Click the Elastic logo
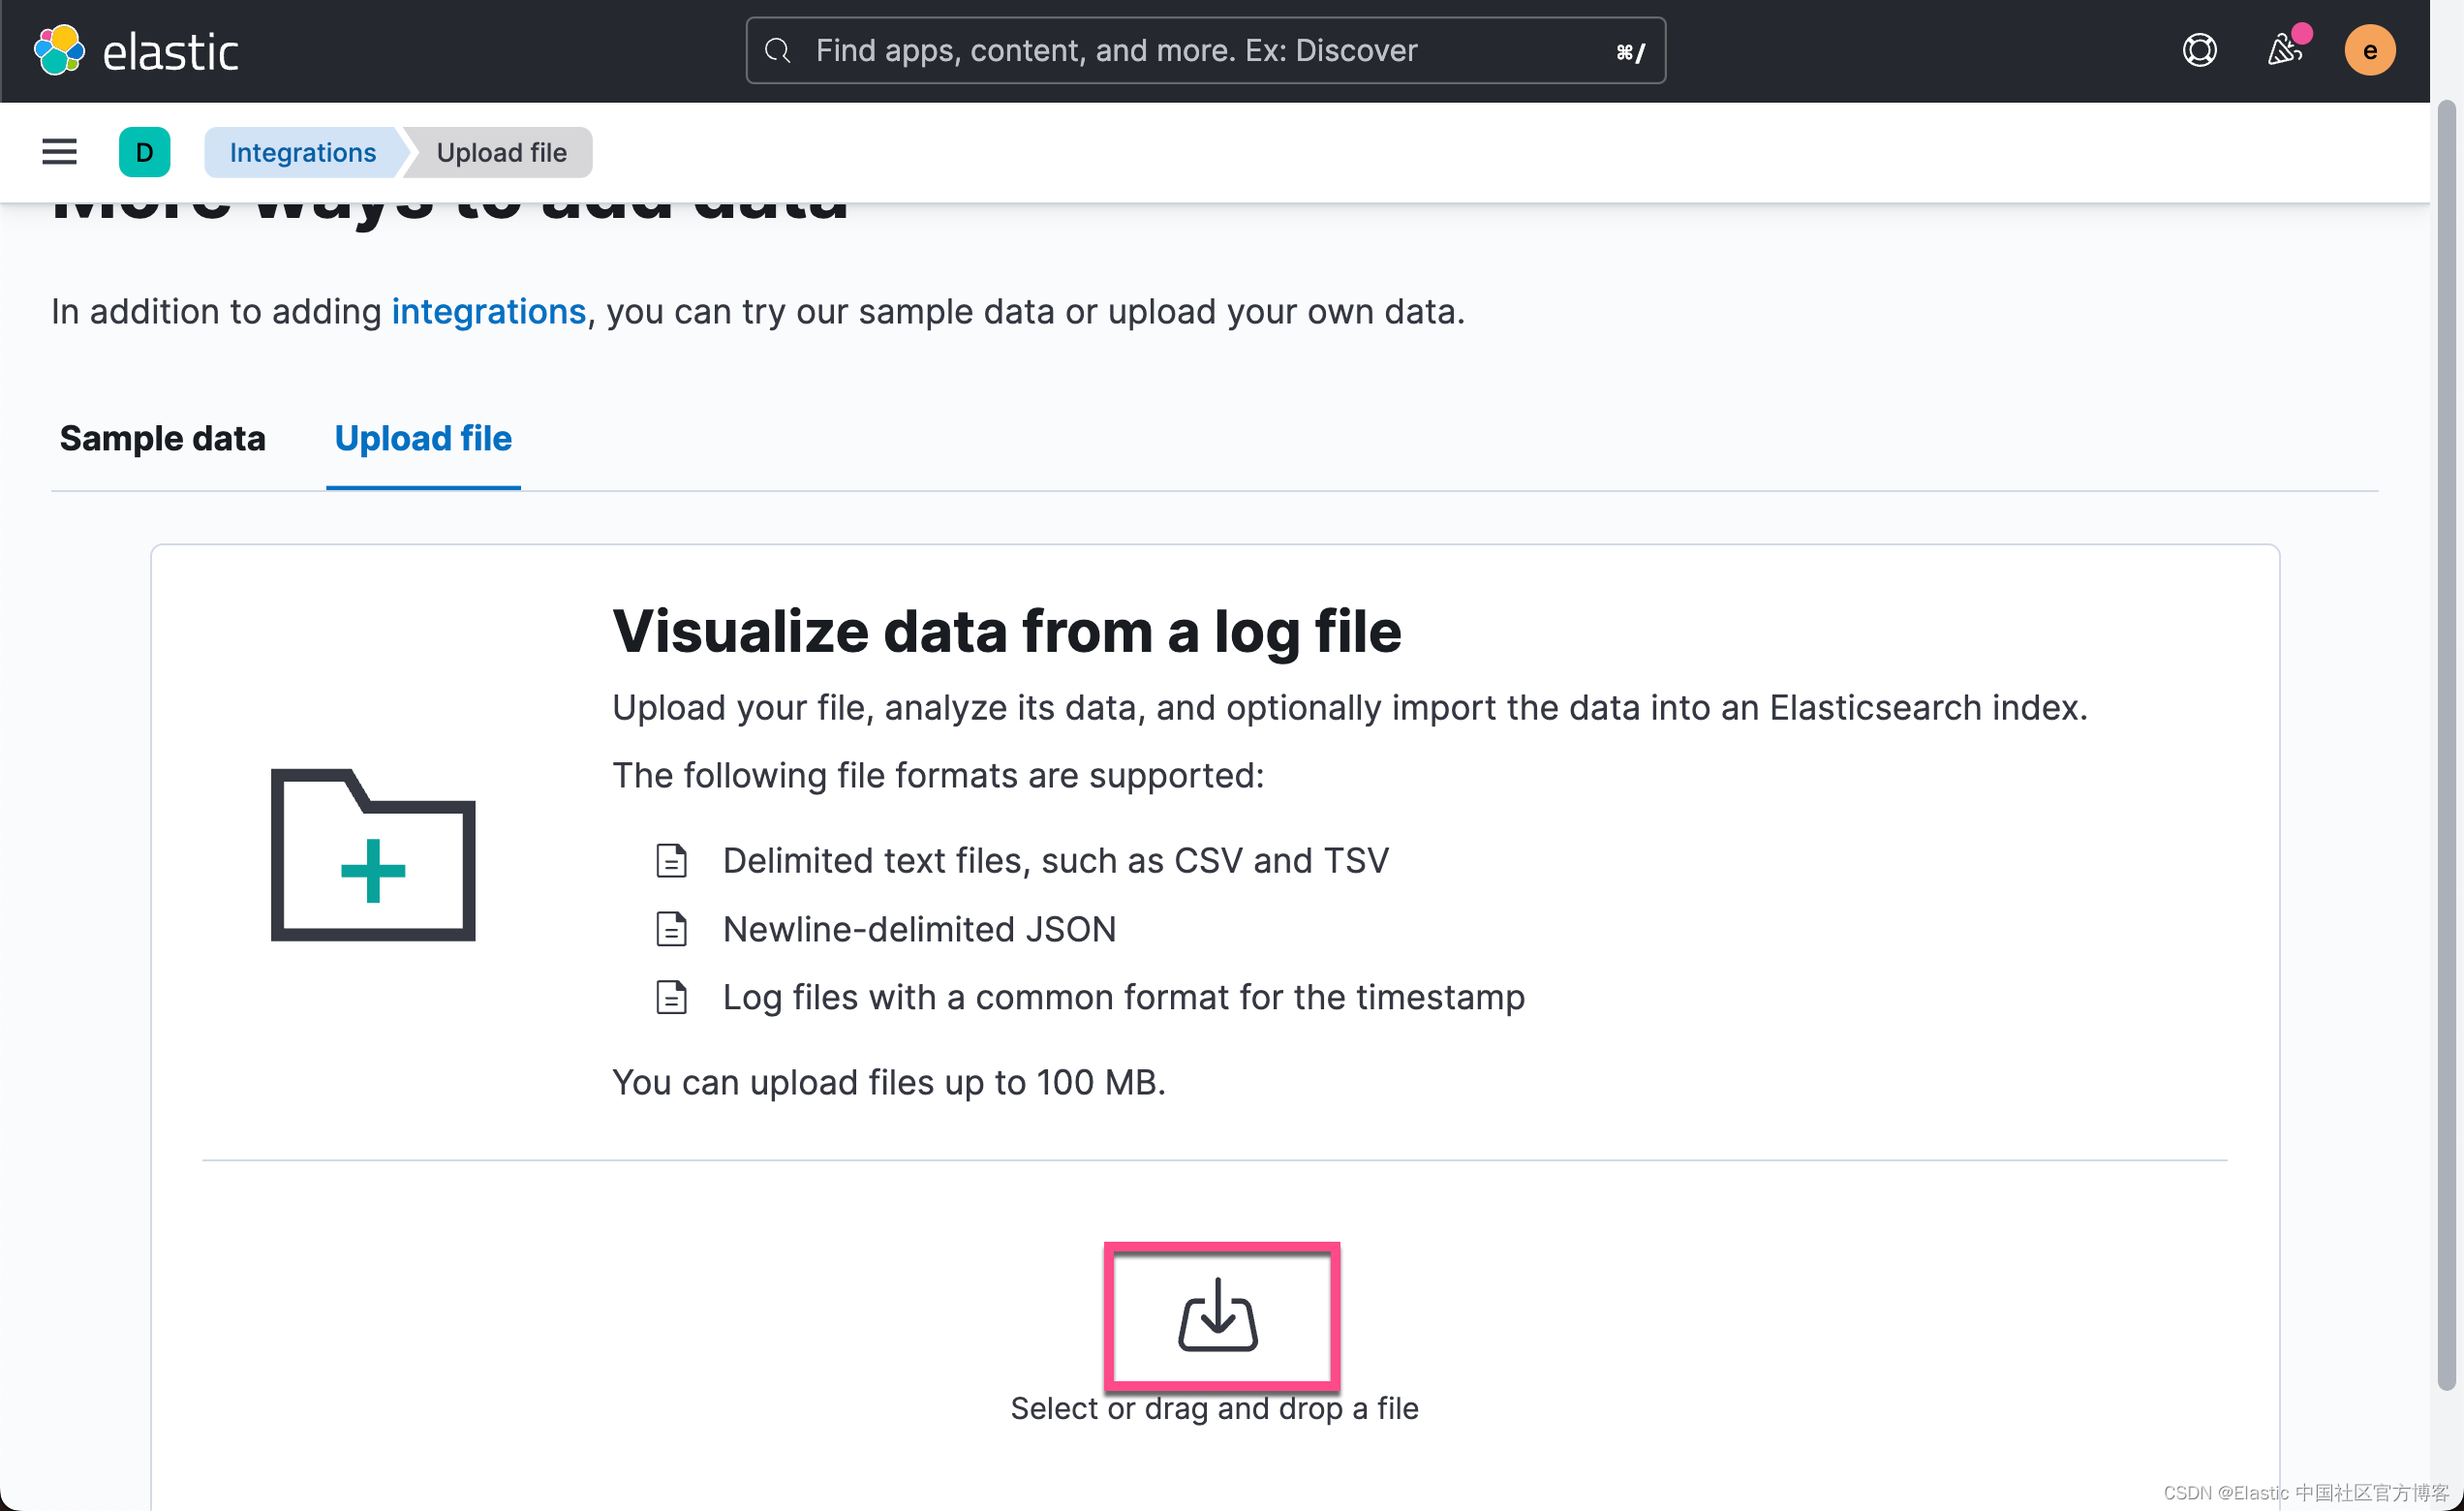Viewport: 2464px width, 1511px height. (136, 49)
